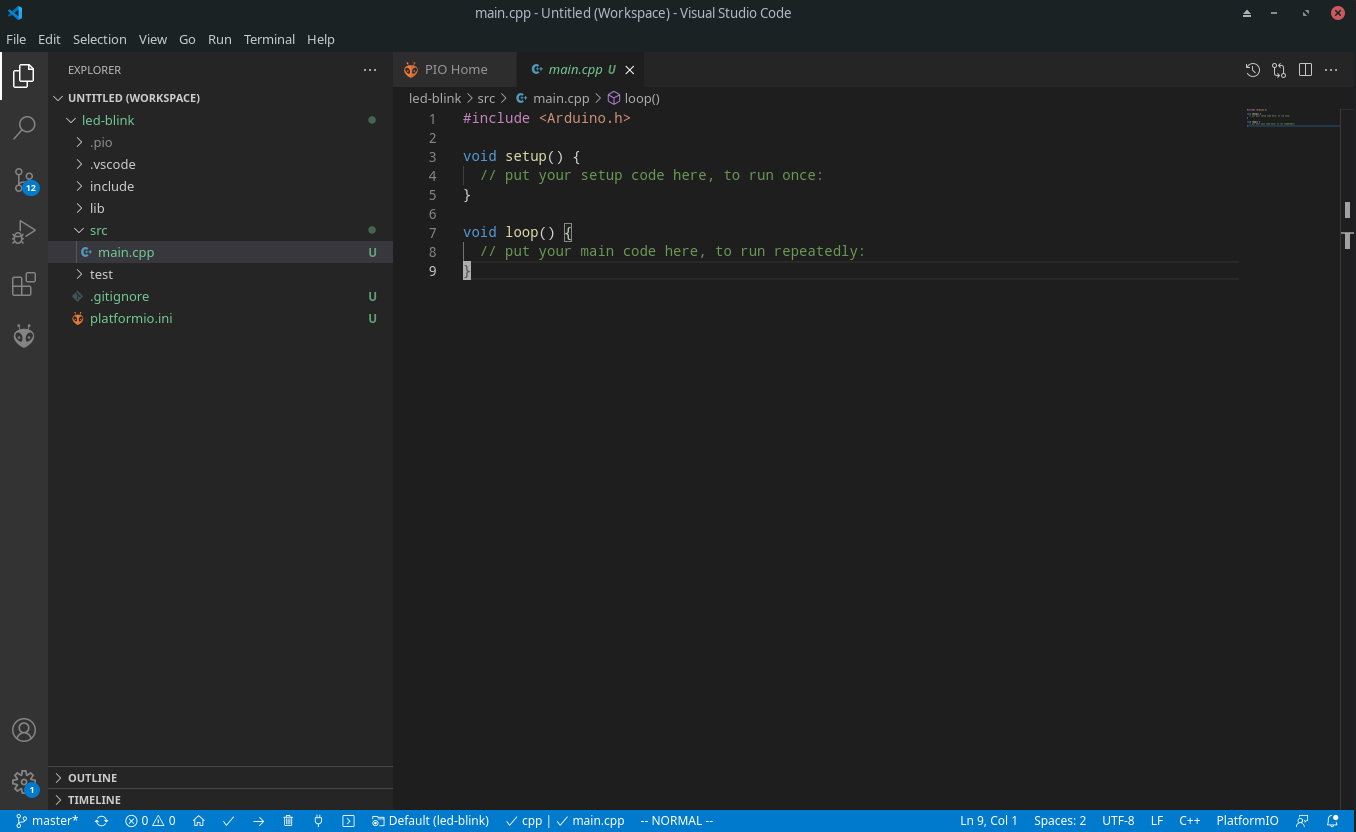This screenshot has height=832, width=1356.
Task: Click src in editor breadcrumb
Action: 486,98
